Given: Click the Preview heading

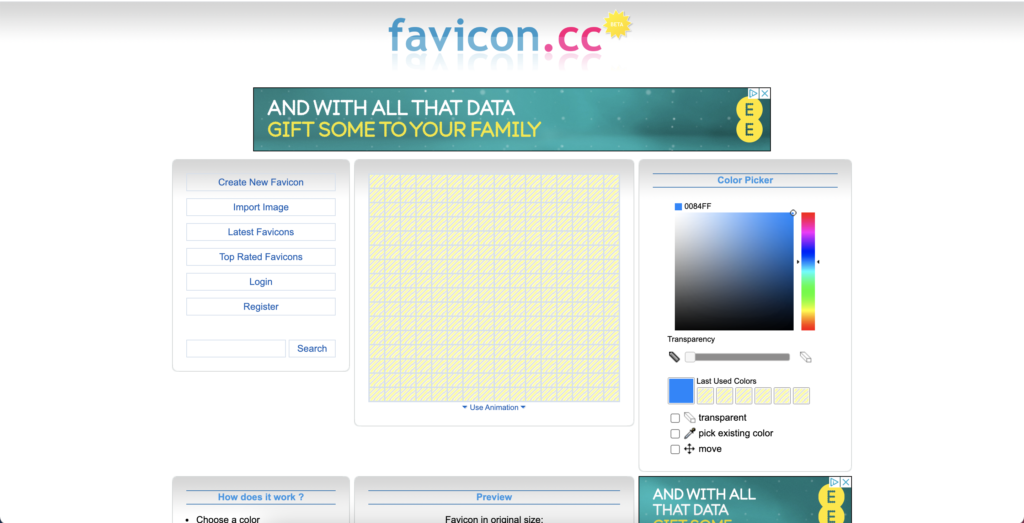Looking at the screenshot, I should 494,497.
